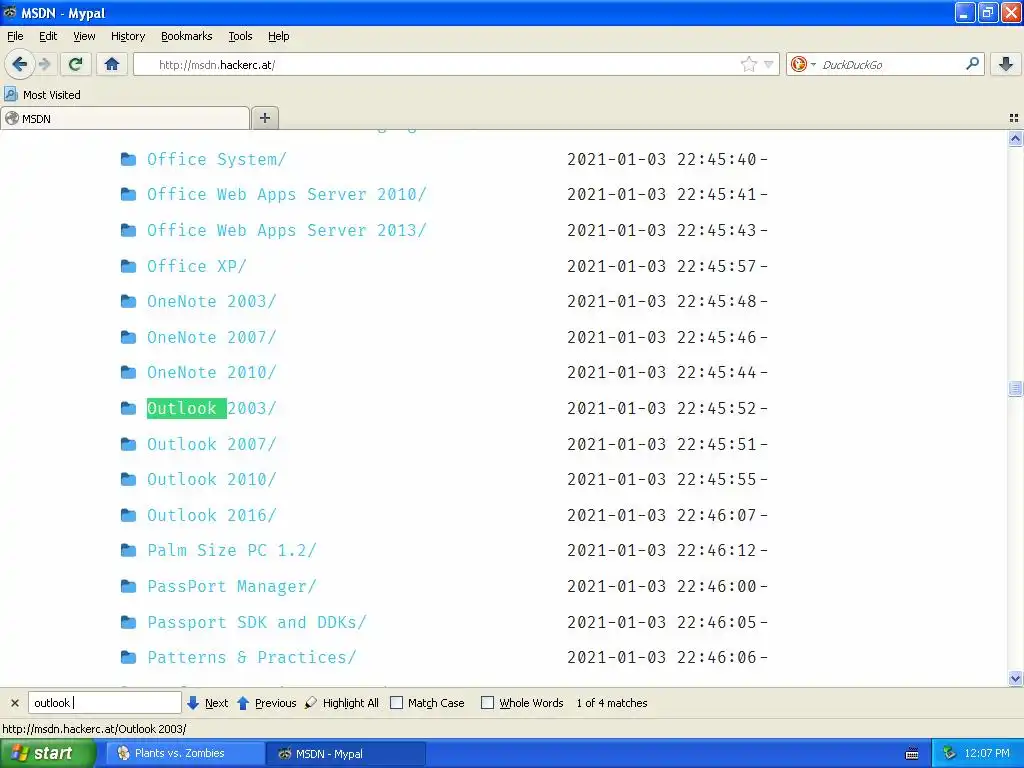Open the Outlook 2007/ link
Viewport: 1024px width, 768px height.
point(212,444)
